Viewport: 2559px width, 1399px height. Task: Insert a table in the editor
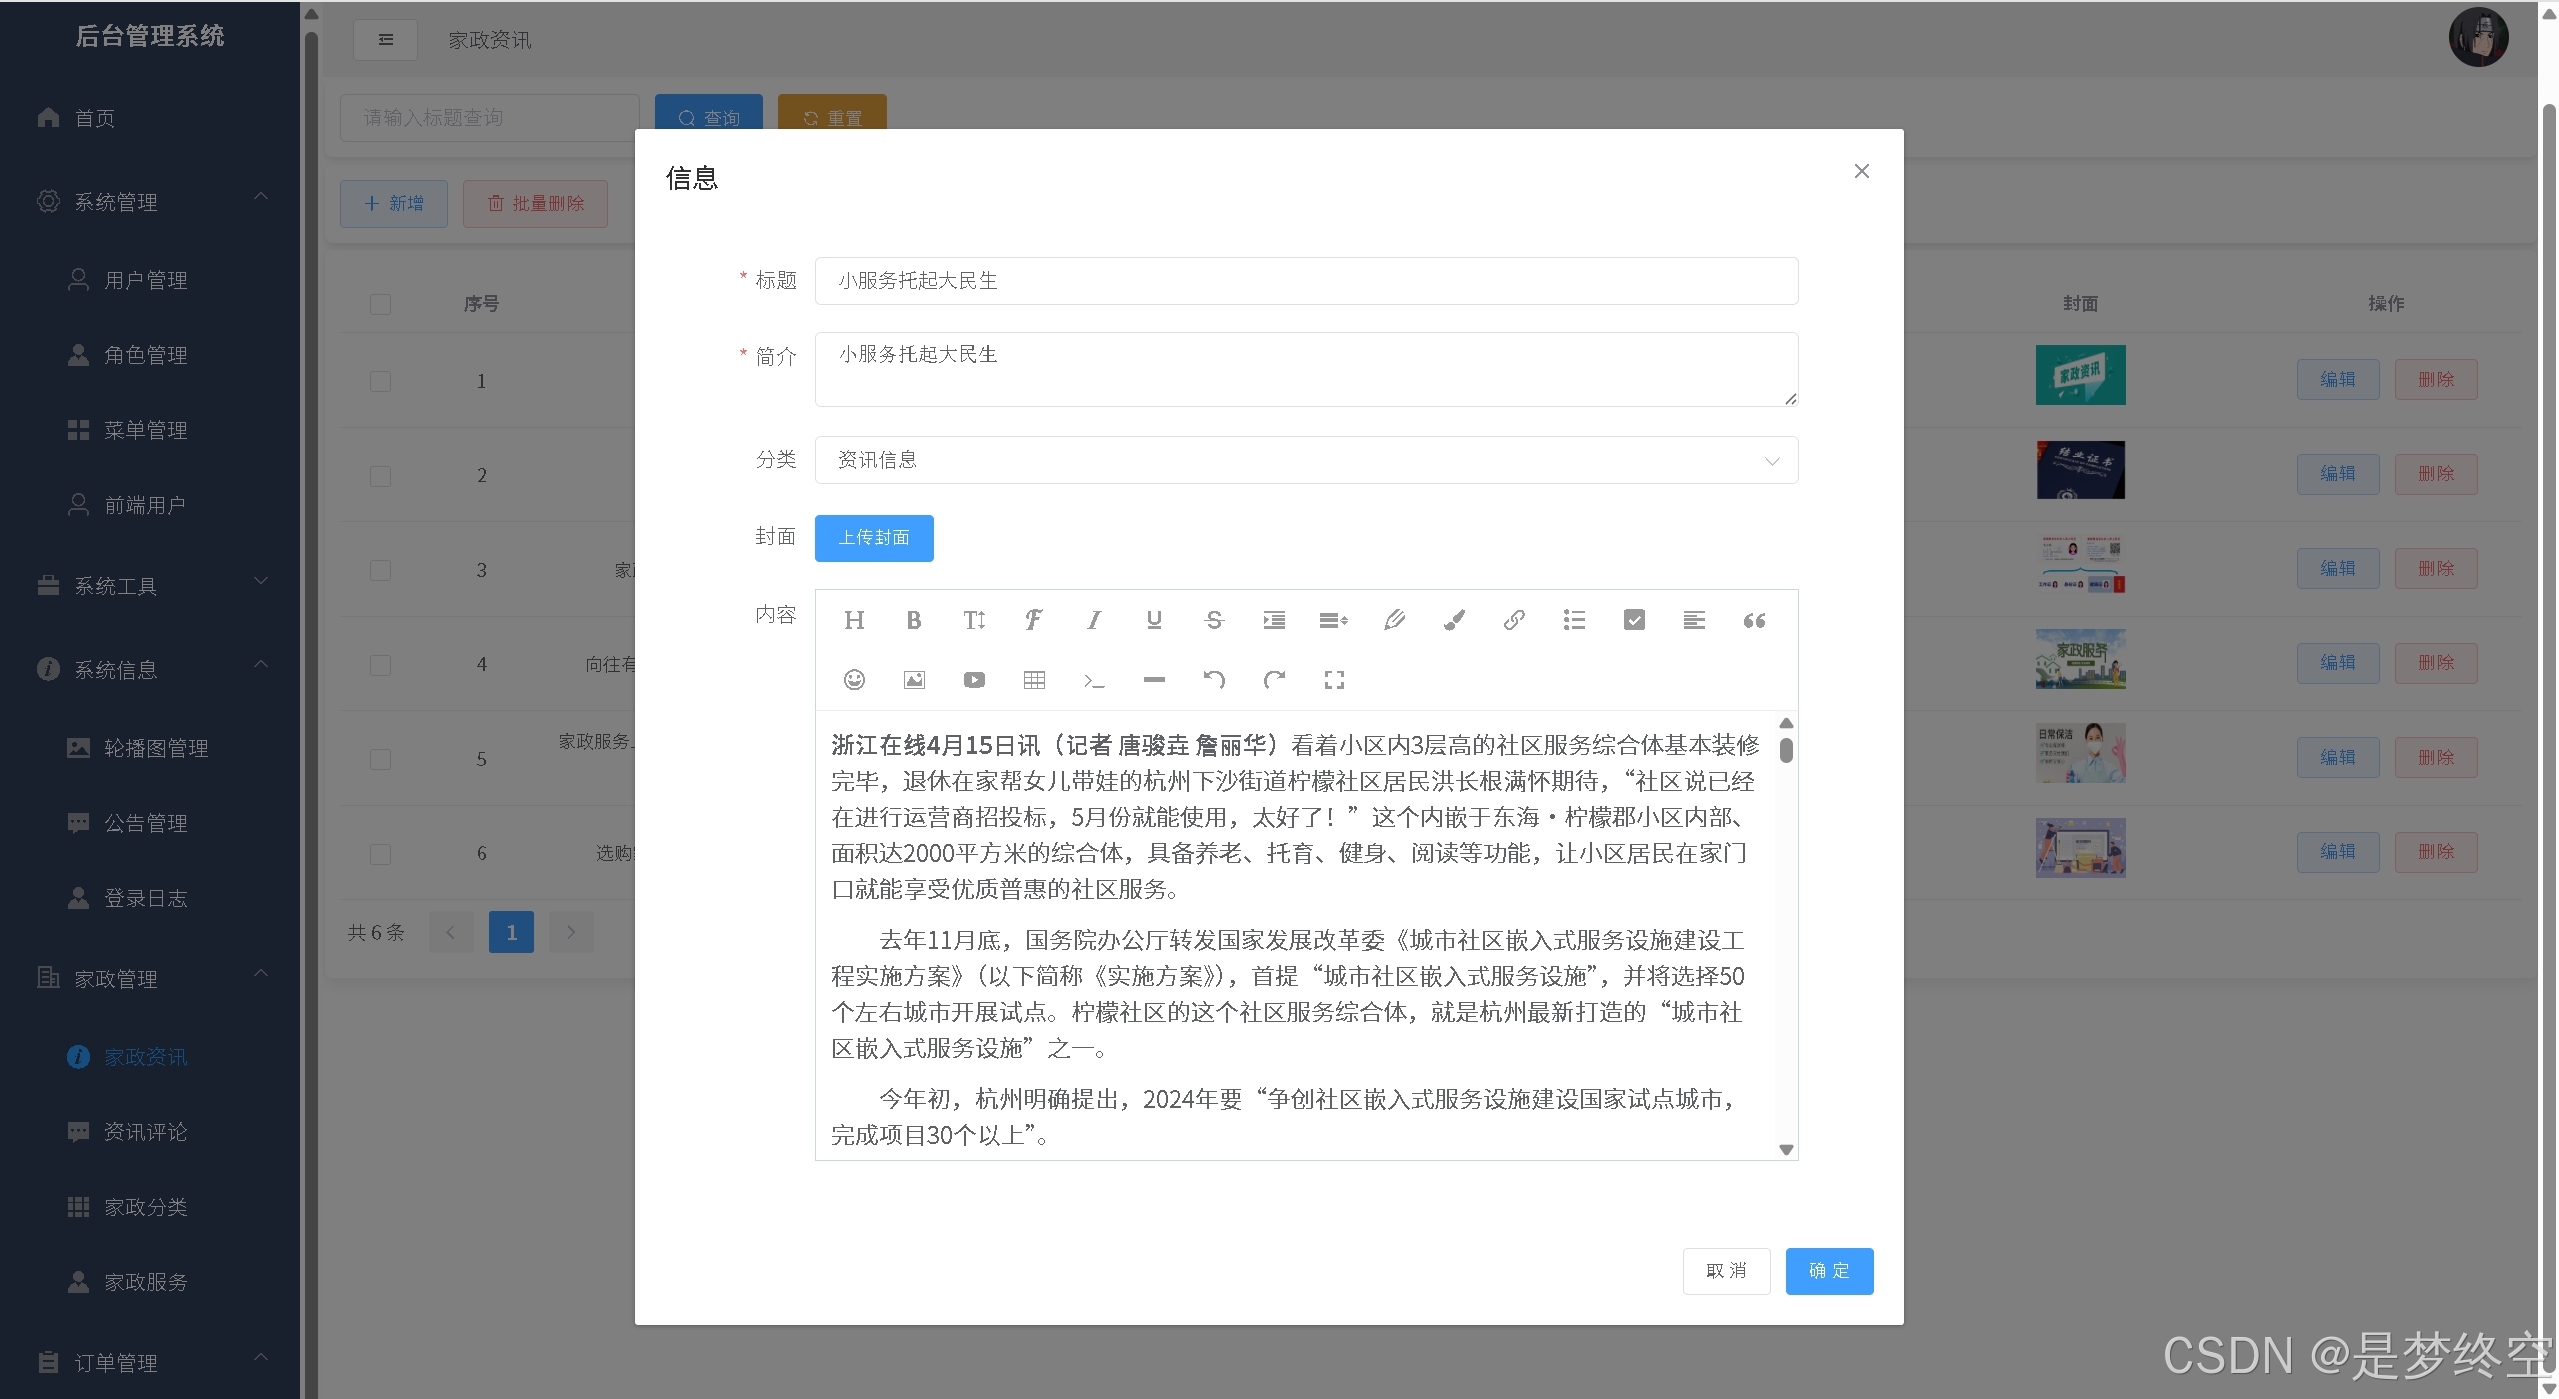[x=1034, y=680]
